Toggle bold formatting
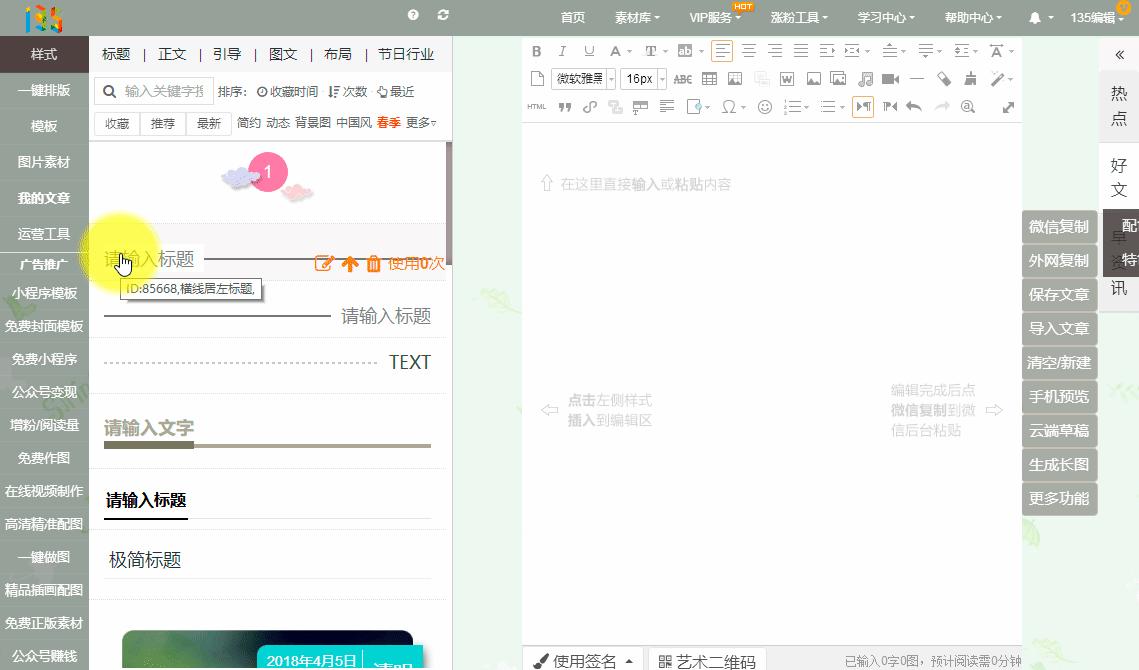This screenshot has height=670, width=1139. pos(537,51)
